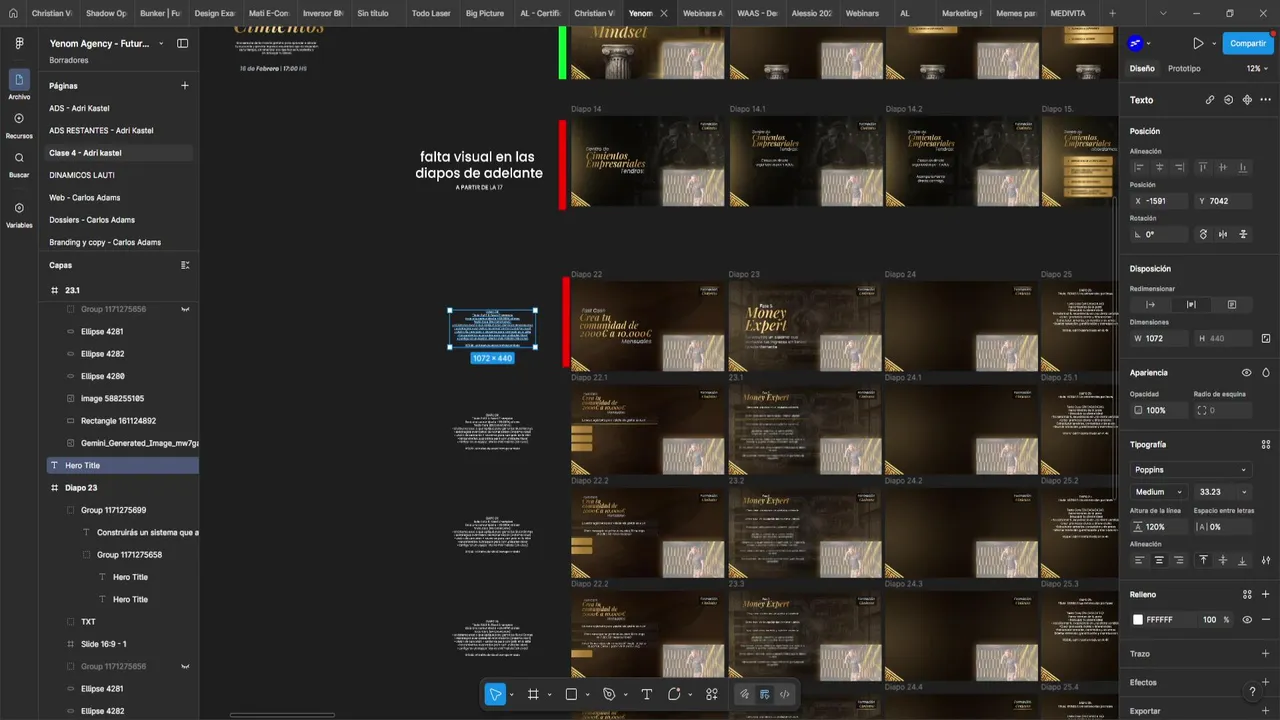Align text vertically to top

(1203, 560)
